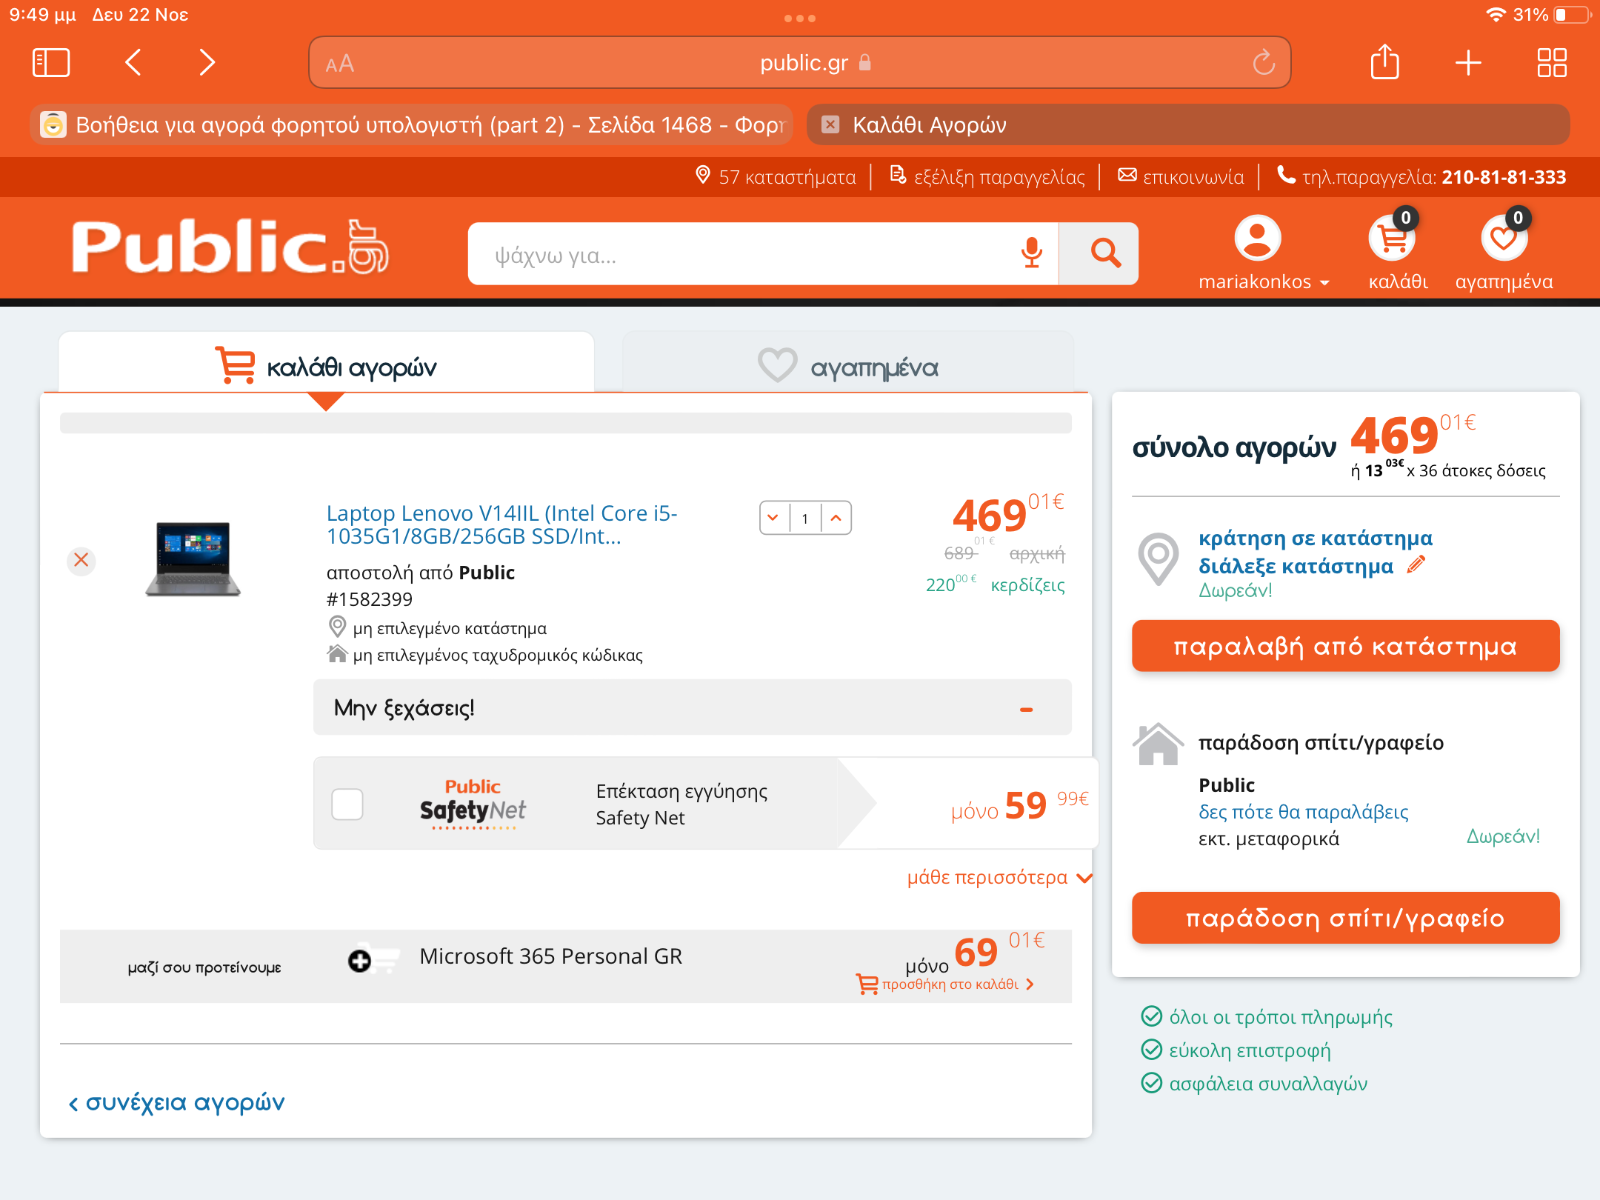The height and width of the screenshot is (1200, 1600).
Task: Click the store pickup location pin icon
Action: click(x=1158, y=559)
